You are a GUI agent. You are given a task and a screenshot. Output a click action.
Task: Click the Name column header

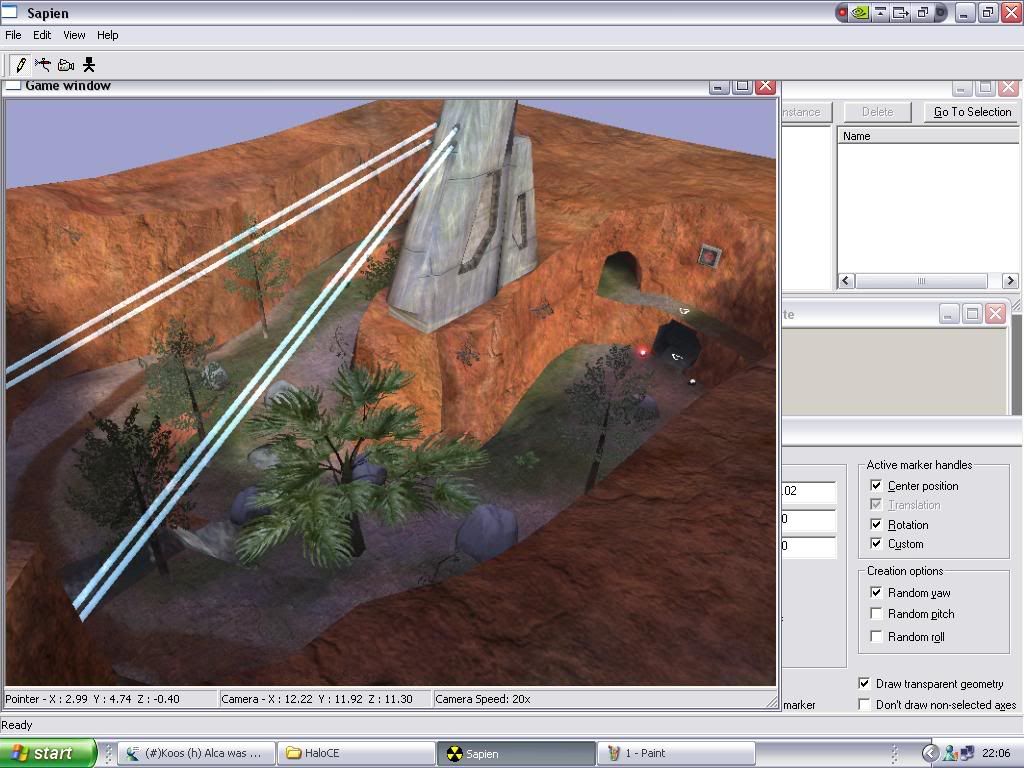(928, 136)
